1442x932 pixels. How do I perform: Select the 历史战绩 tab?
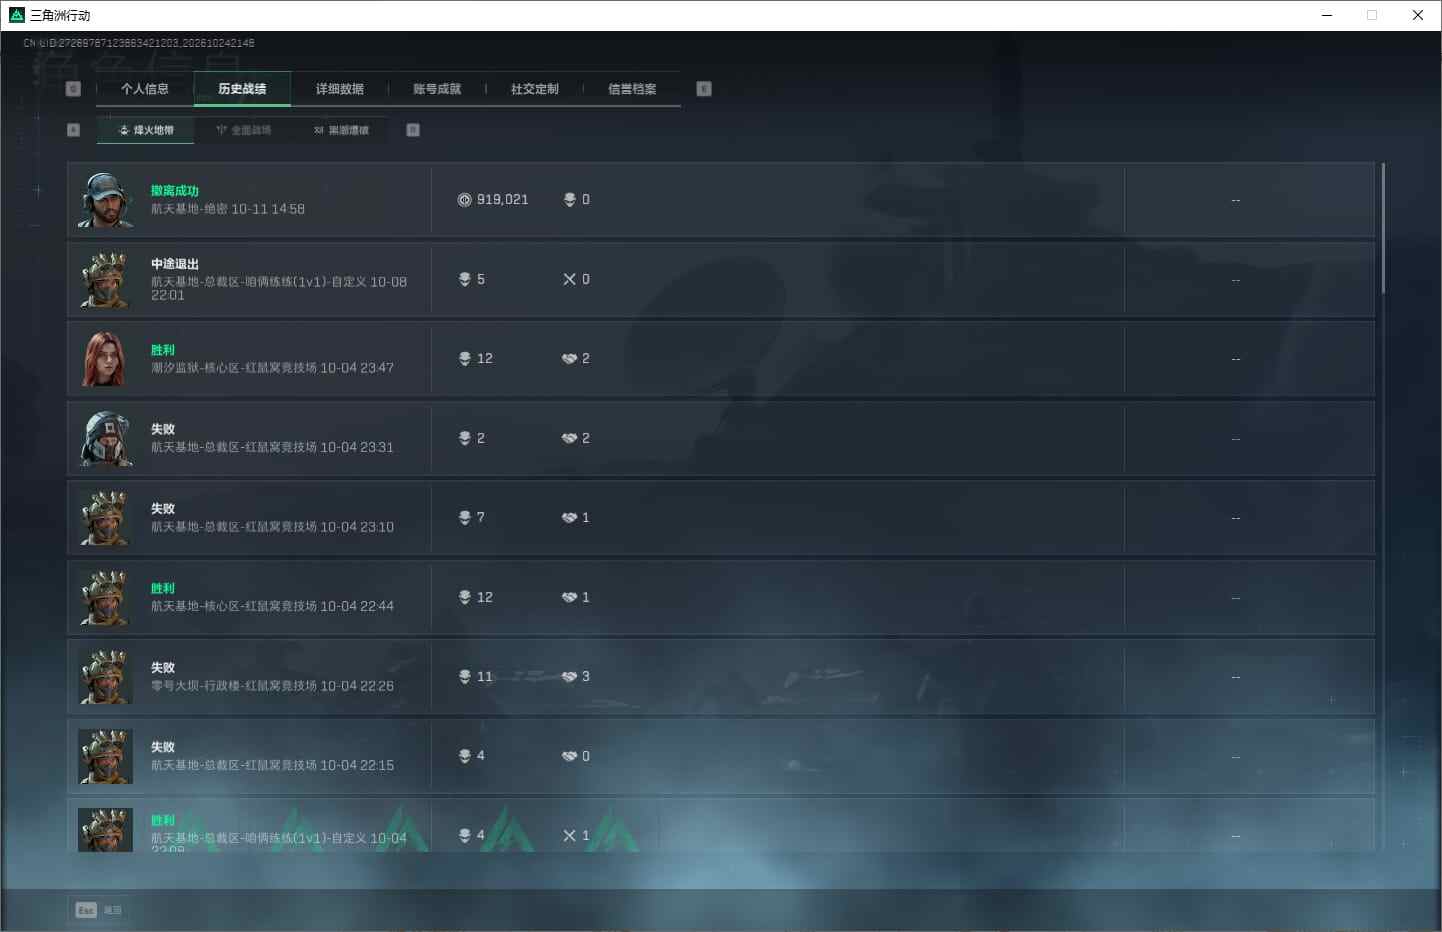(x=242, y=89)
